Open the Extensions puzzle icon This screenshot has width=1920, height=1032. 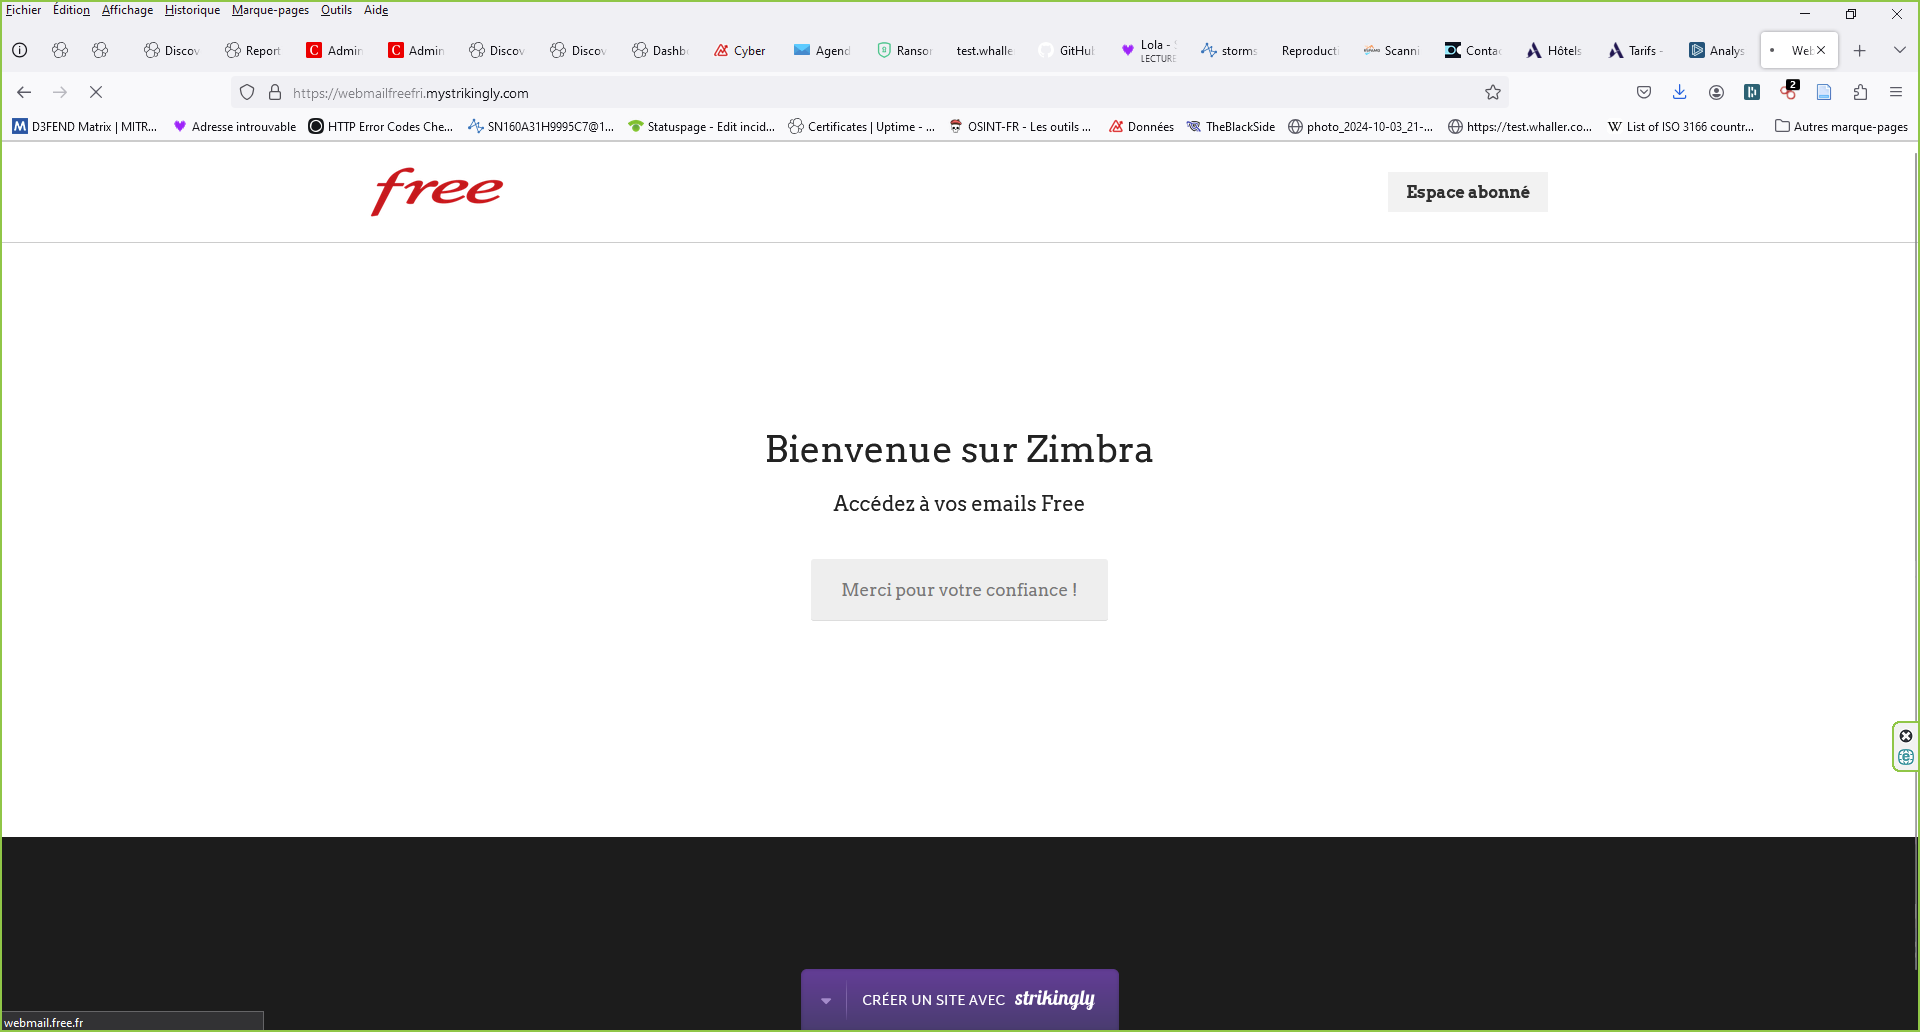click(1860, 92)
